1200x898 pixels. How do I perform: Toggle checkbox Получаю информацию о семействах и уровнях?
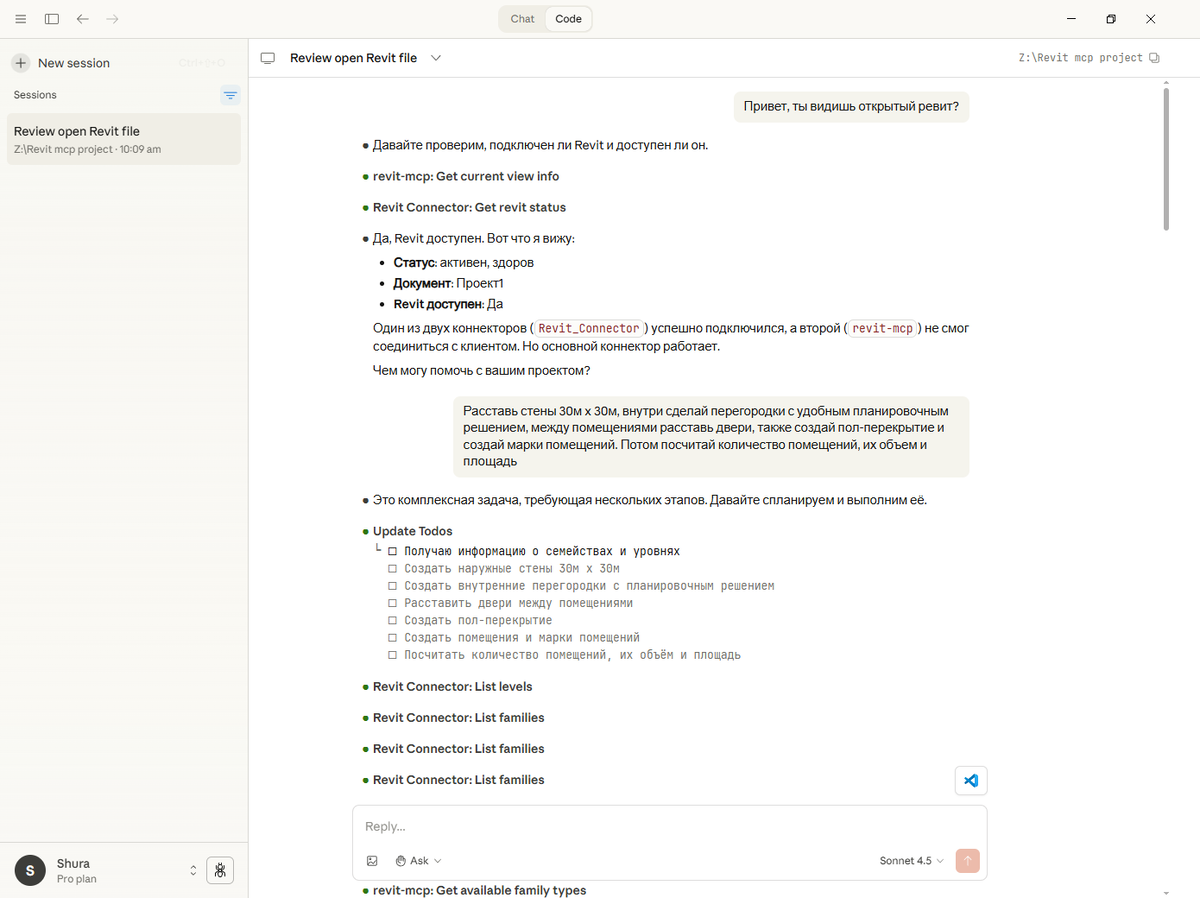tap(393, 551)
